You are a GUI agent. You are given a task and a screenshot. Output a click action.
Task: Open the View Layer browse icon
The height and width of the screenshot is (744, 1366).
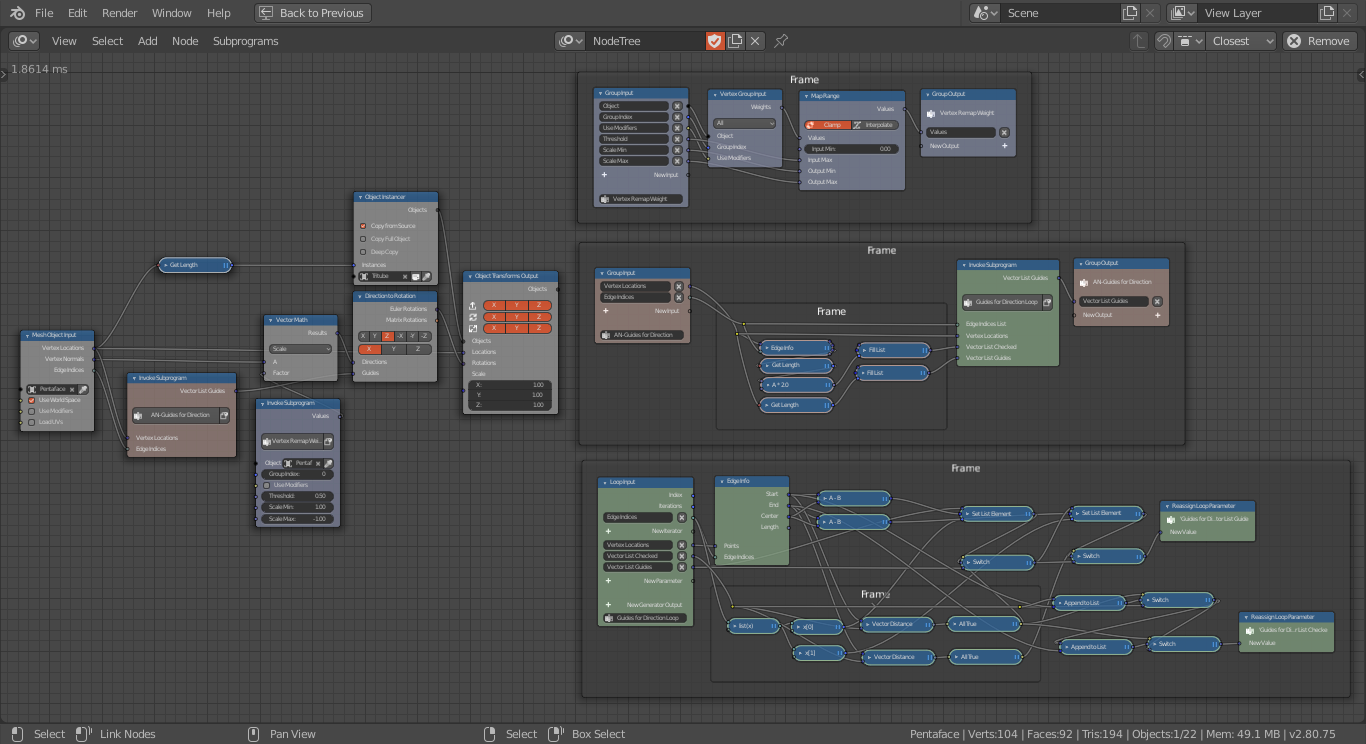1183,13
